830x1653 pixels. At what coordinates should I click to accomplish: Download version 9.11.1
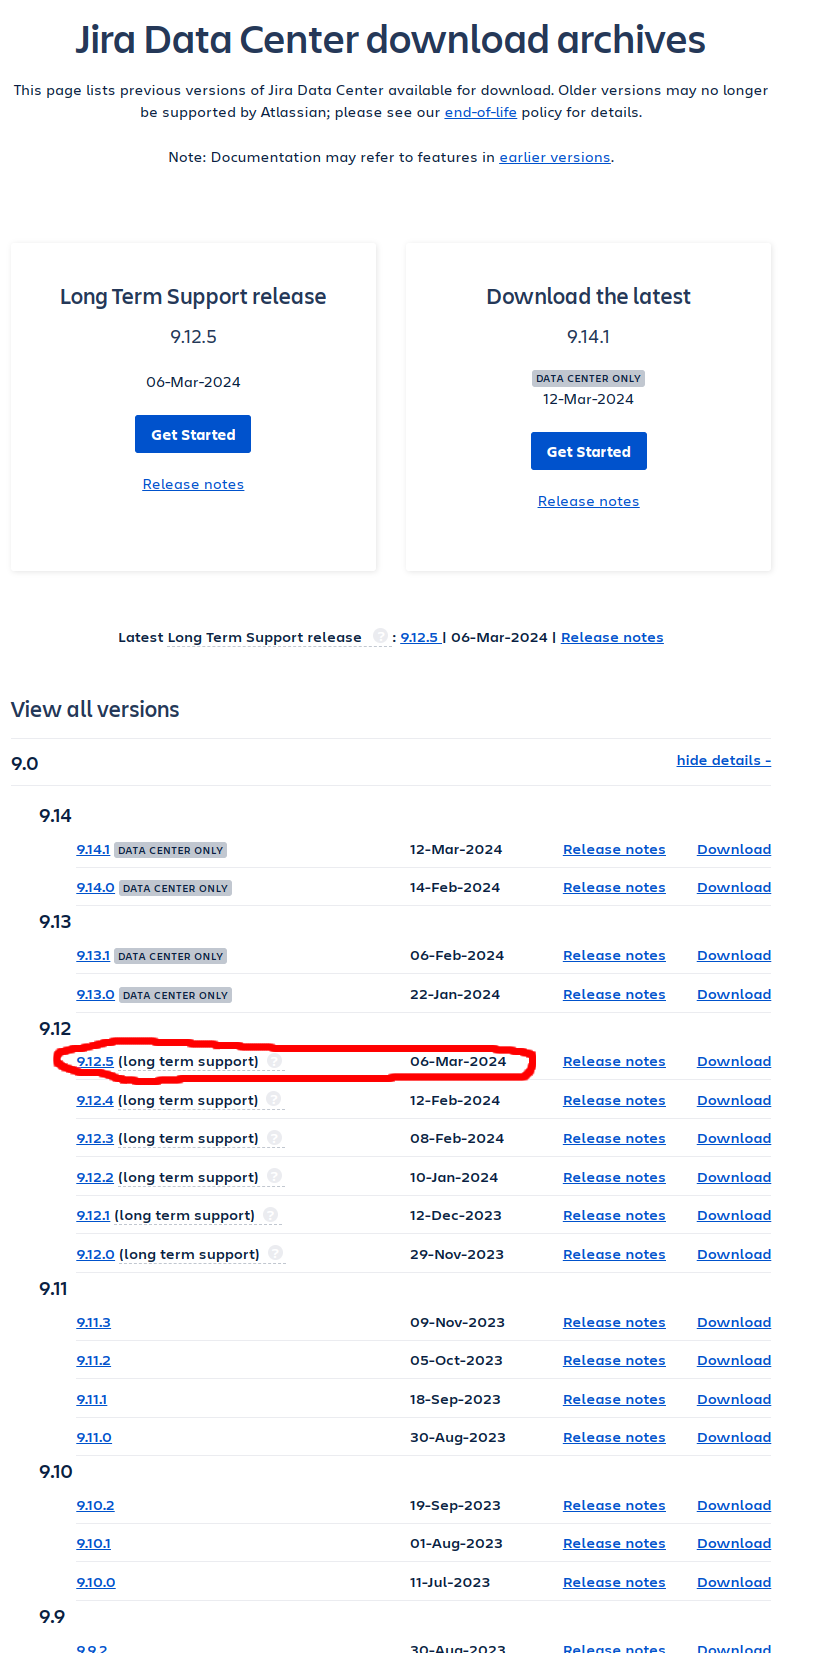pos(734,1399)
